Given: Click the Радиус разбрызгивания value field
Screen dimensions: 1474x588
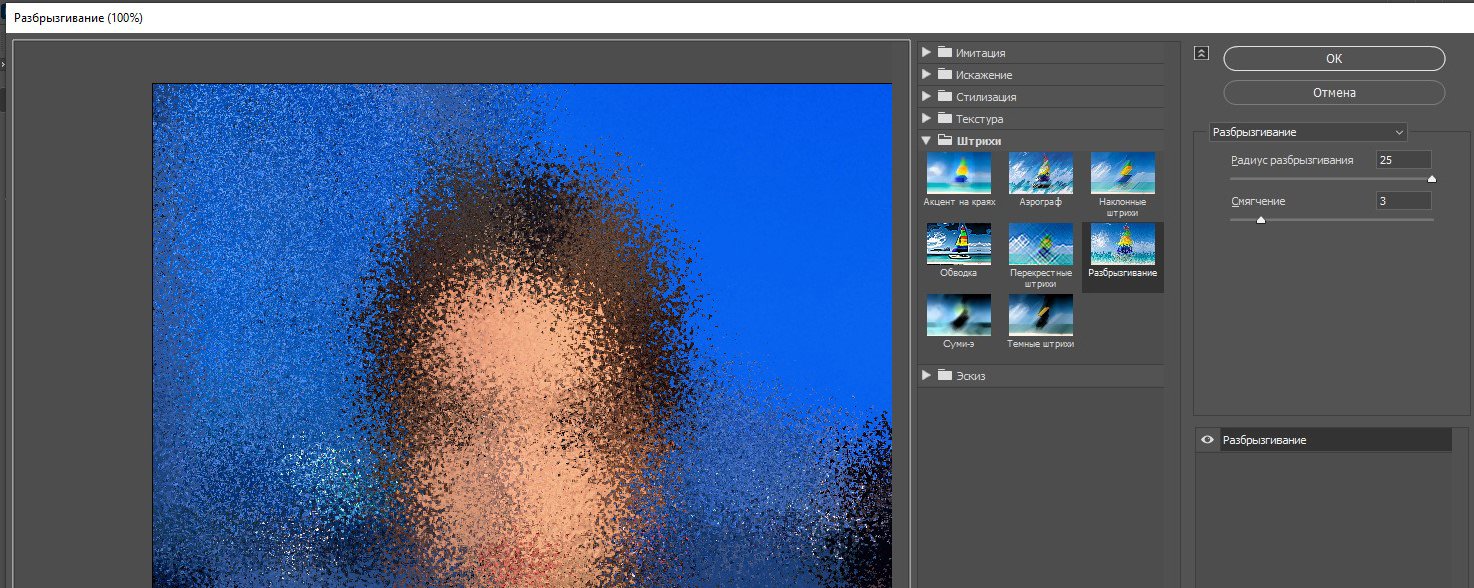Looking at the screenshot, I should (x=1403, y=160).
